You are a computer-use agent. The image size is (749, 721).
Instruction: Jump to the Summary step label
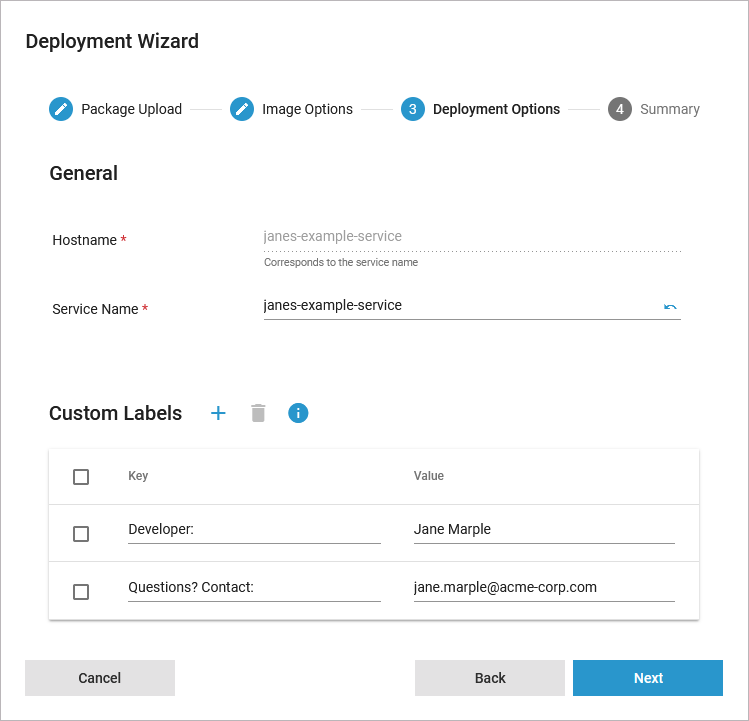(669, 110)
